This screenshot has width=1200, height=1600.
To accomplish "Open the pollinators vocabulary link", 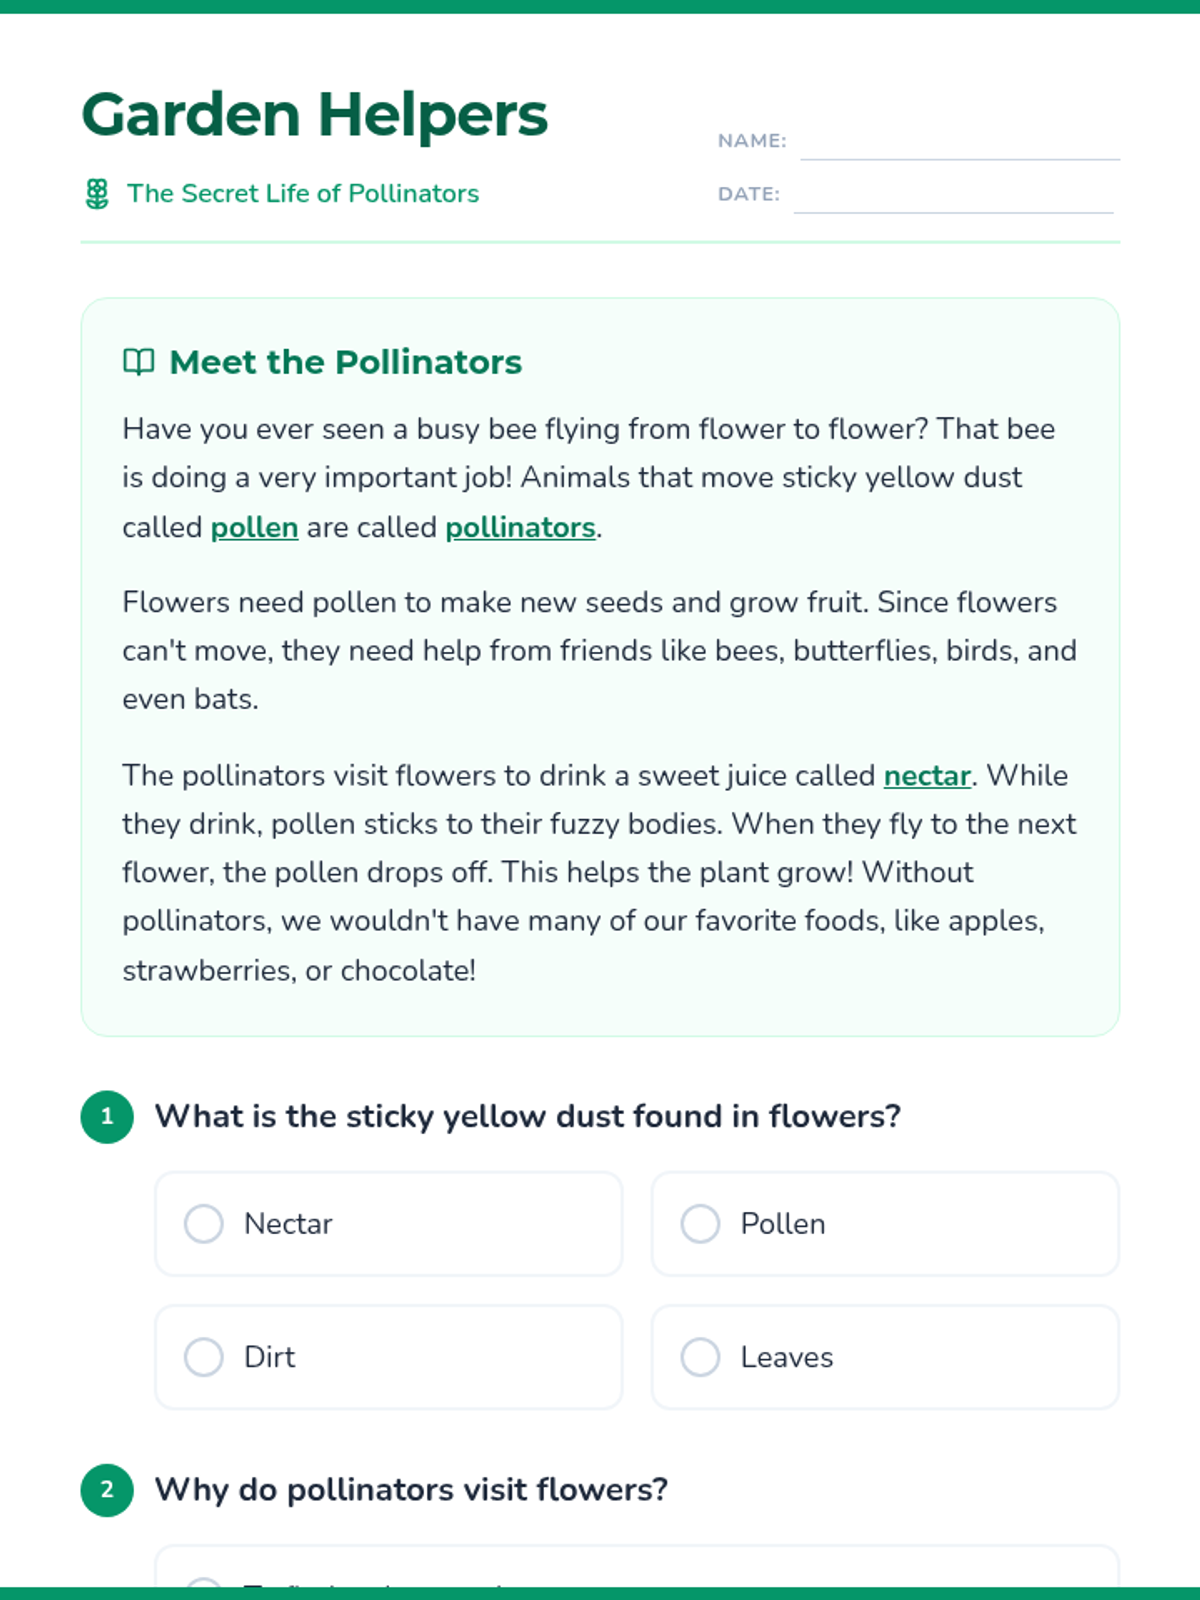I will pos(520,527).
